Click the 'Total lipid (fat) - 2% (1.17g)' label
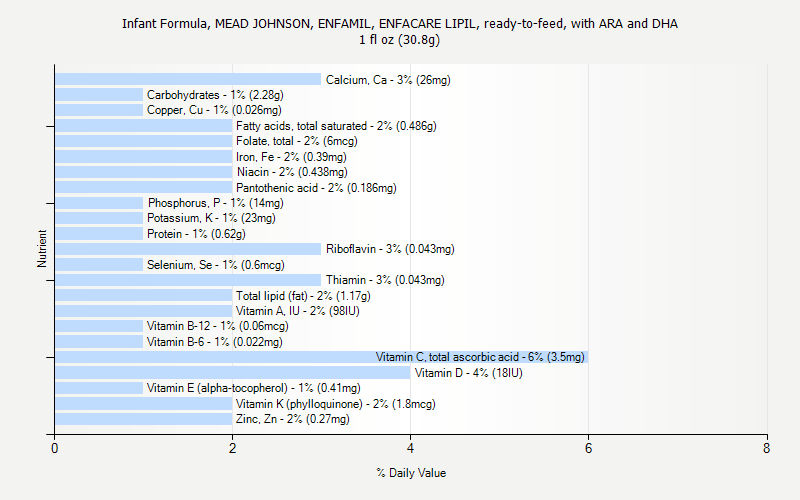 coord(303,295)
